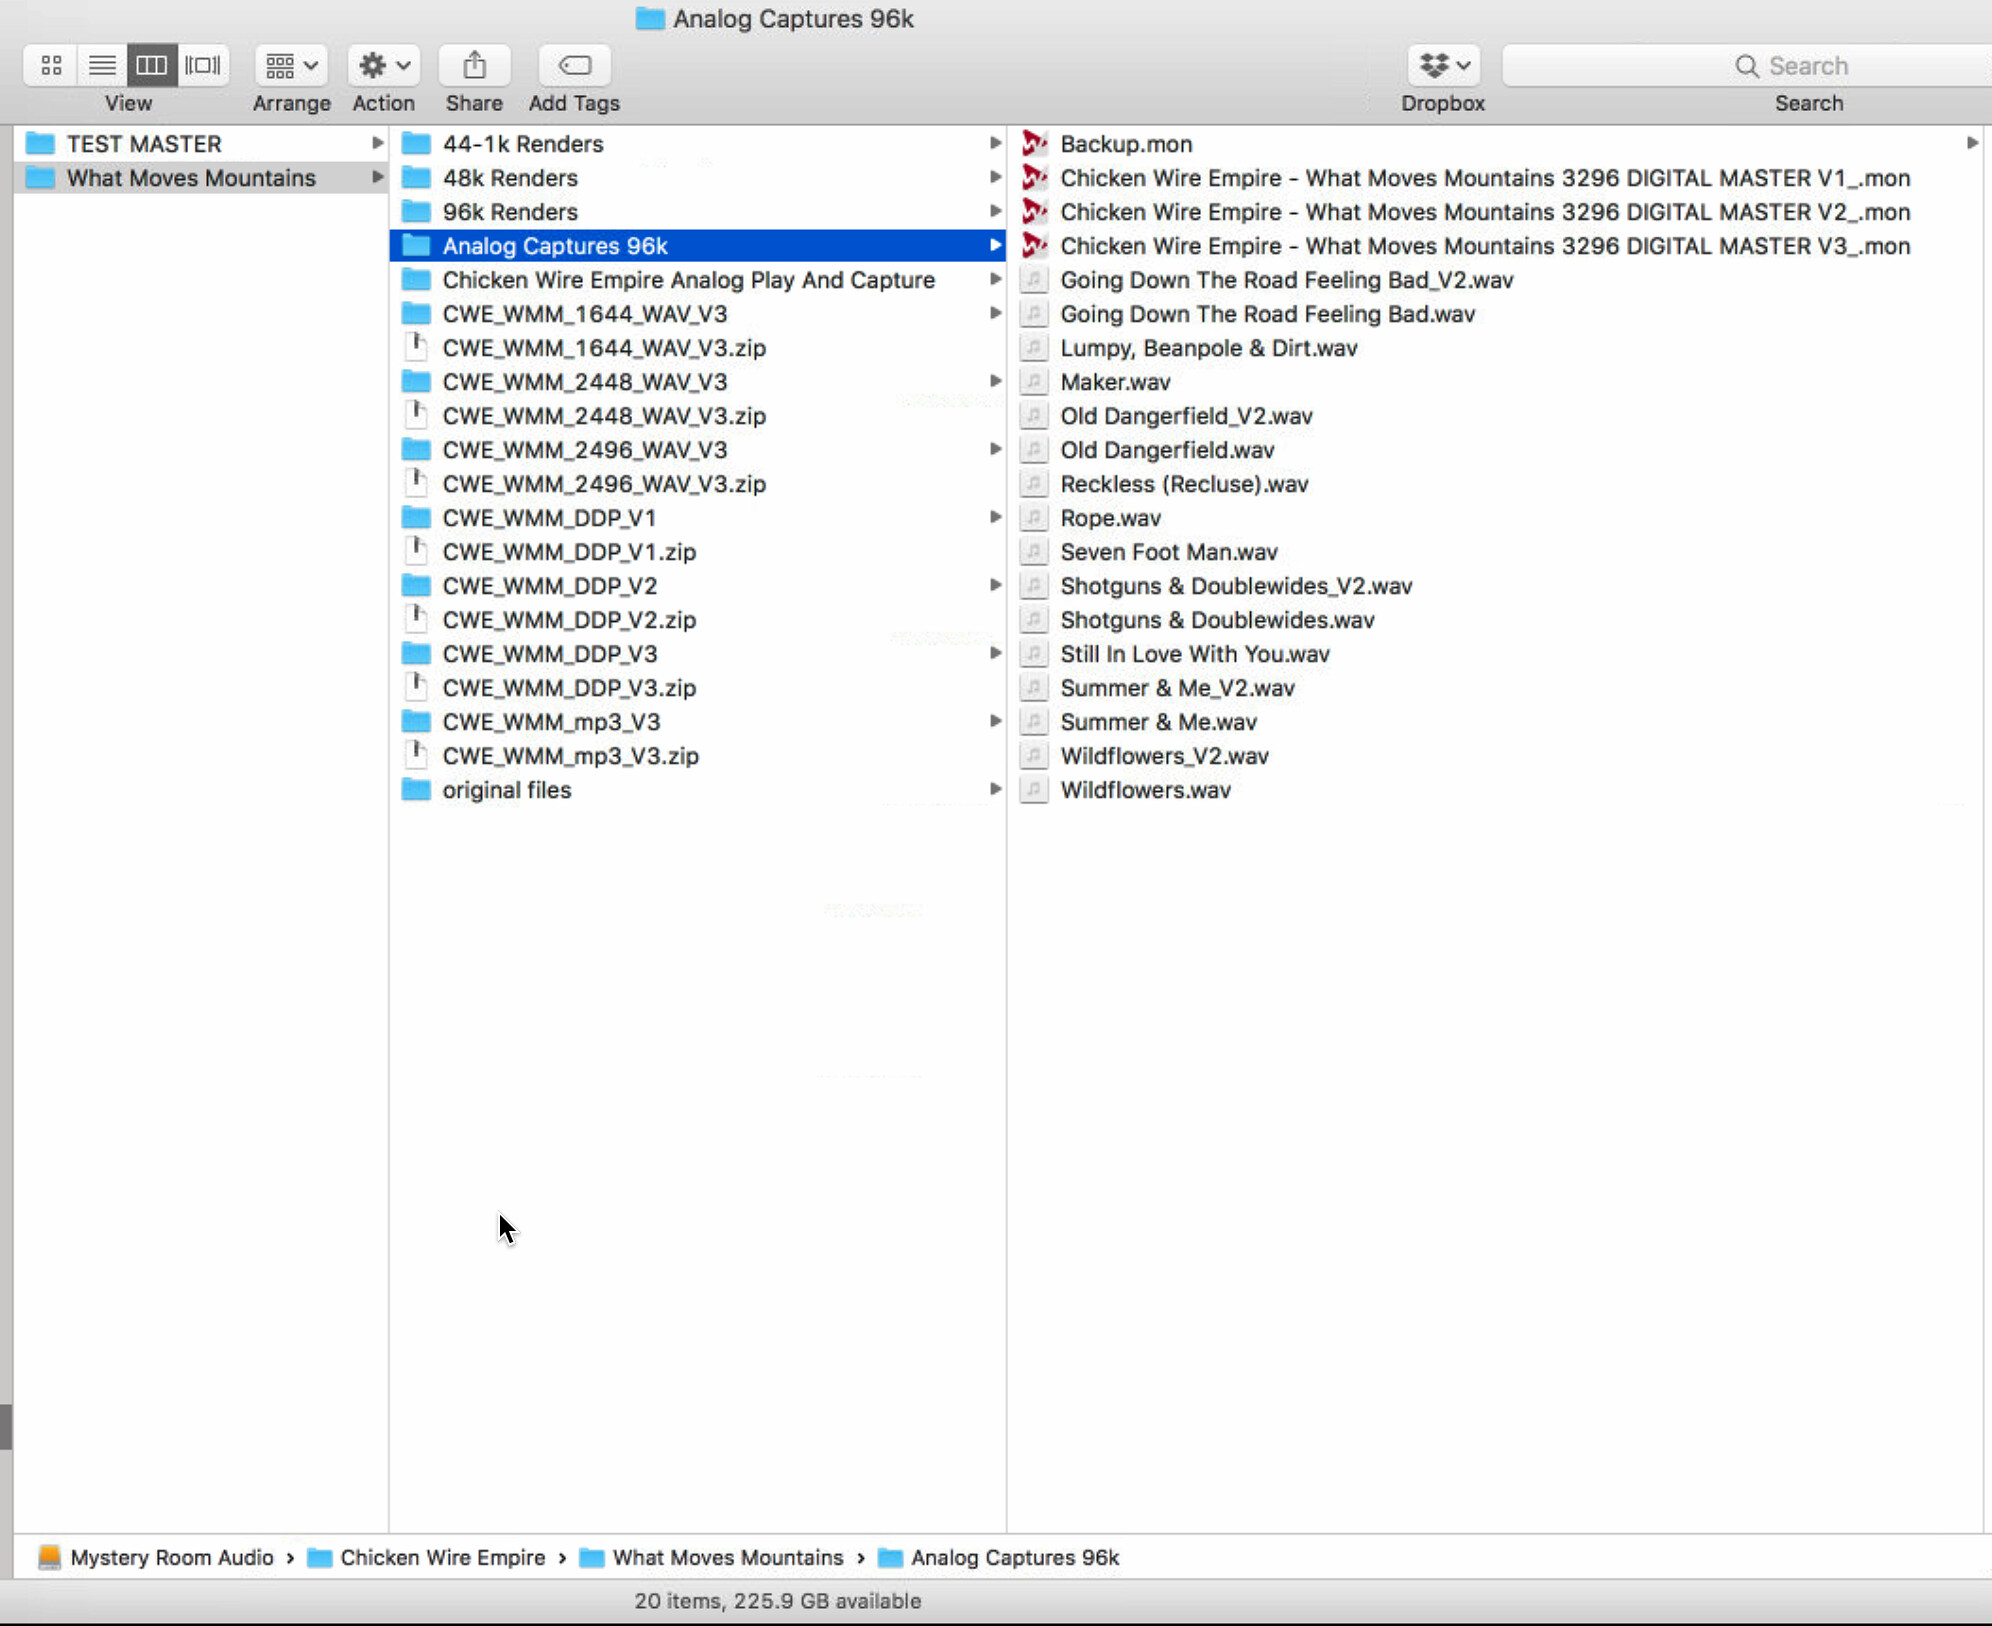Select TEST MASTER folder
This screenshot has height=1626, width=1992.
coord(143,144)
